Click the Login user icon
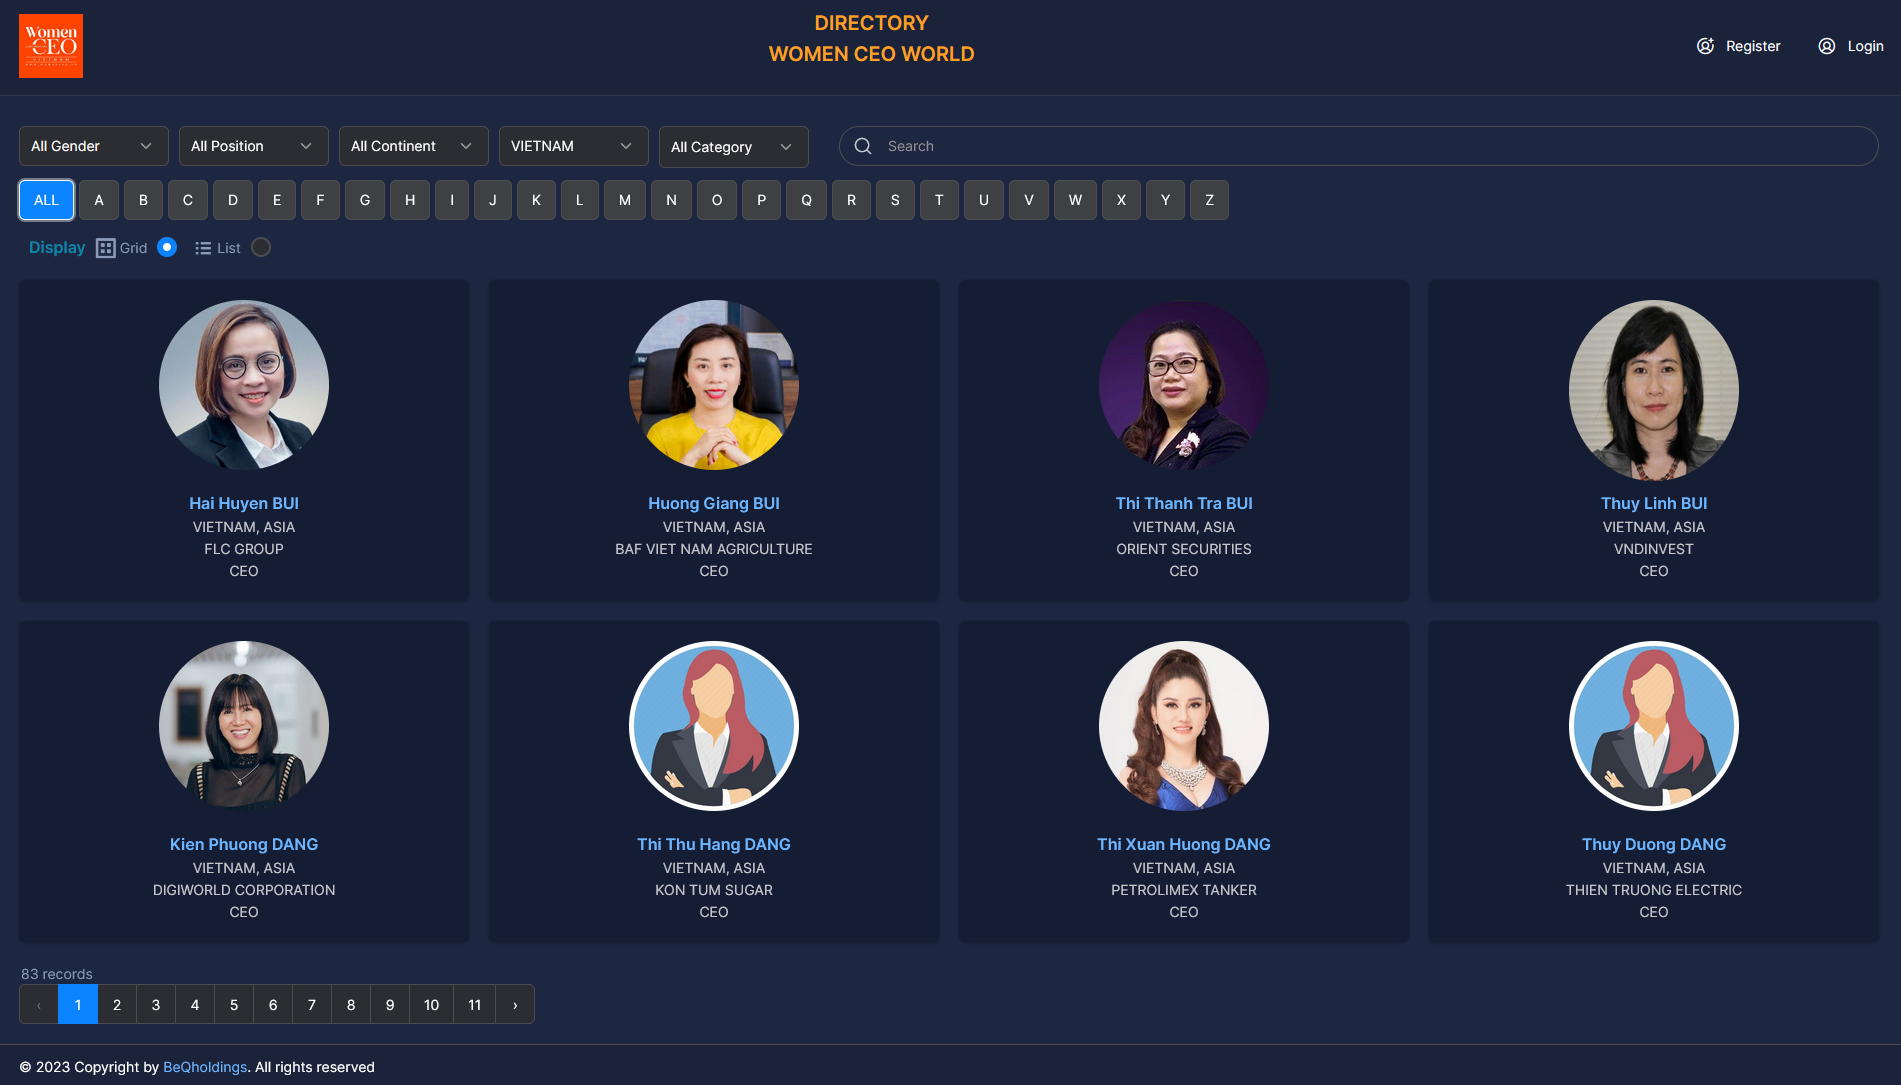The image size is (1901, 1085). pyautogui.click(x=1826, y=46)
